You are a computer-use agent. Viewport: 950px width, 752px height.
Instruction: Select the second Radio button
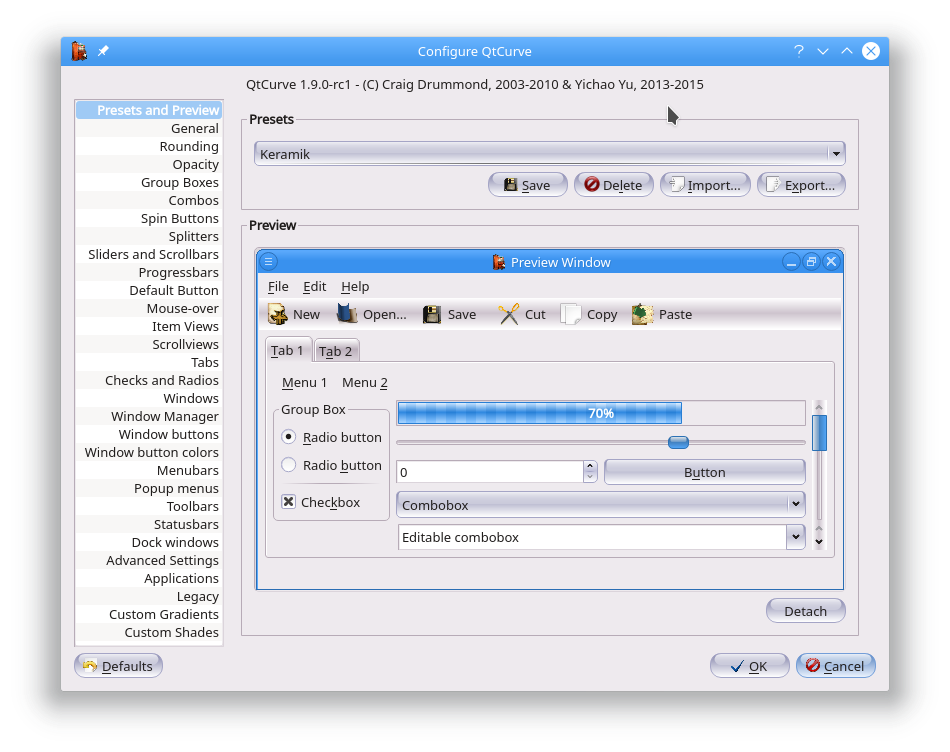point(289,465)
